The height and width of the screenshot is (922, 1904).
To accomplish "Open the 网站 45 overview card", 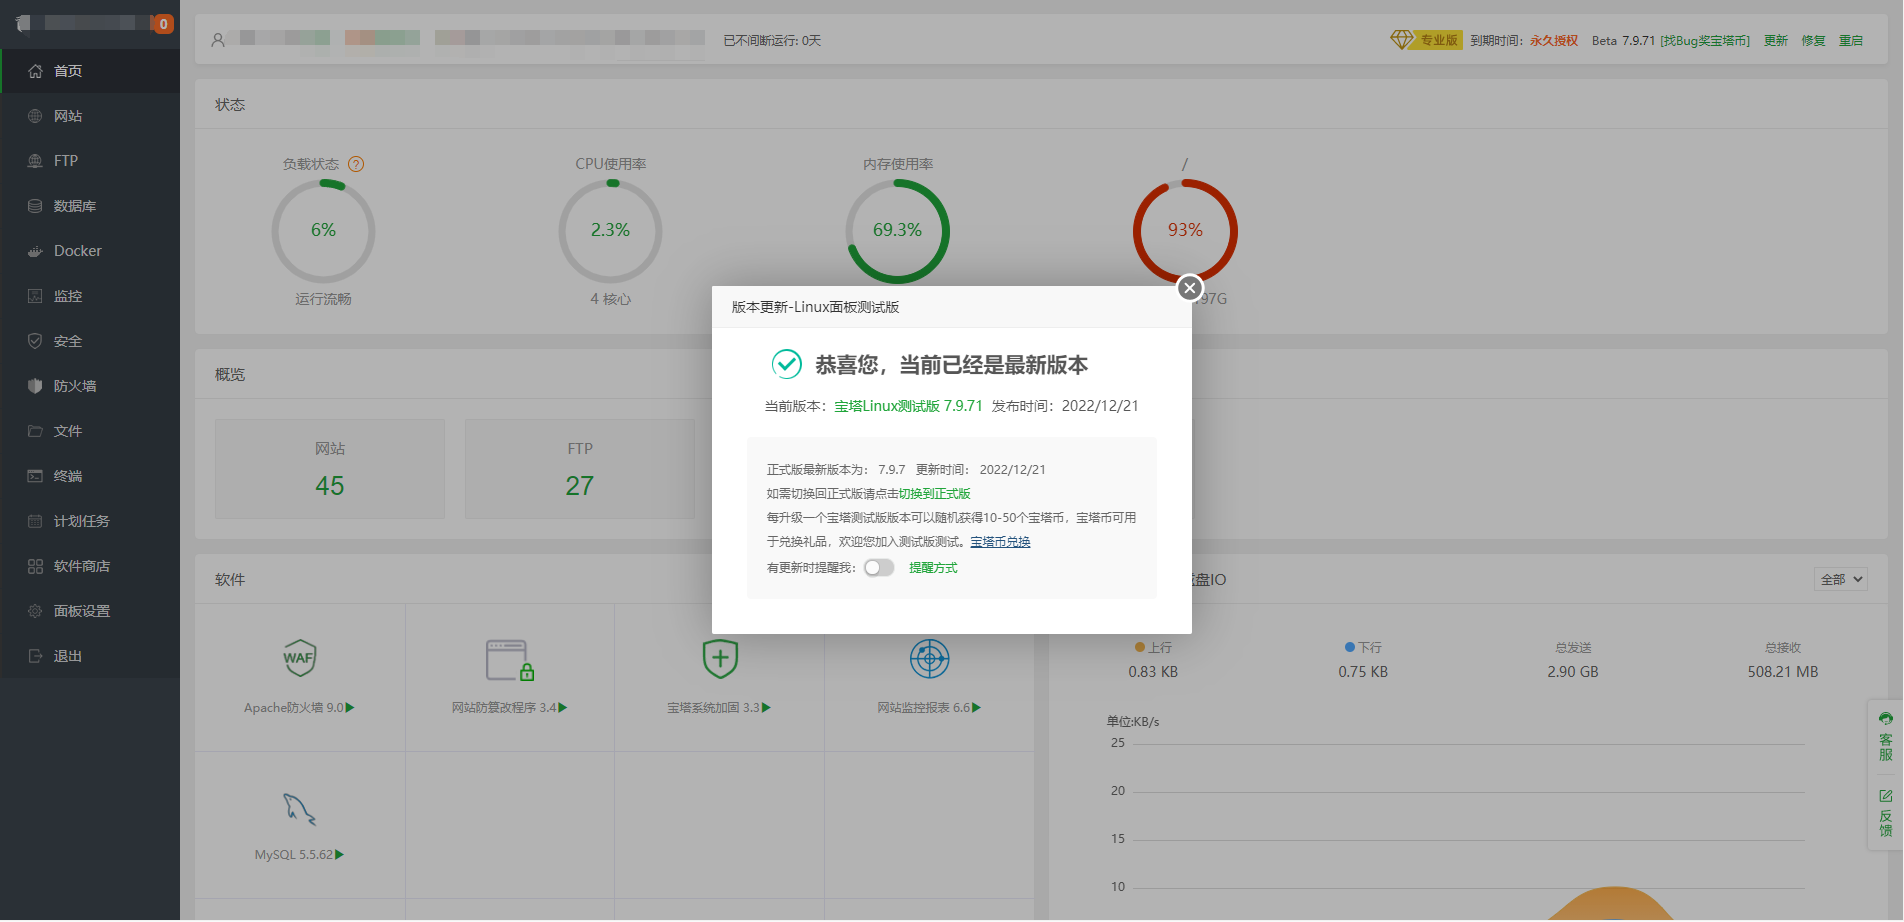I will (330, 469).
